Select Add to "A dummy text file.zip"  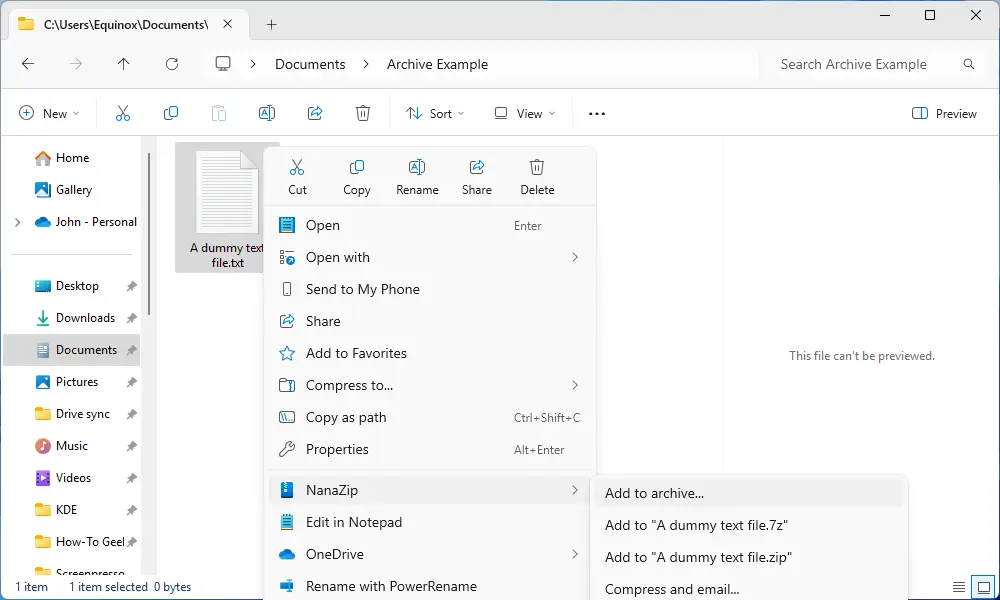[x=749, y=557]
